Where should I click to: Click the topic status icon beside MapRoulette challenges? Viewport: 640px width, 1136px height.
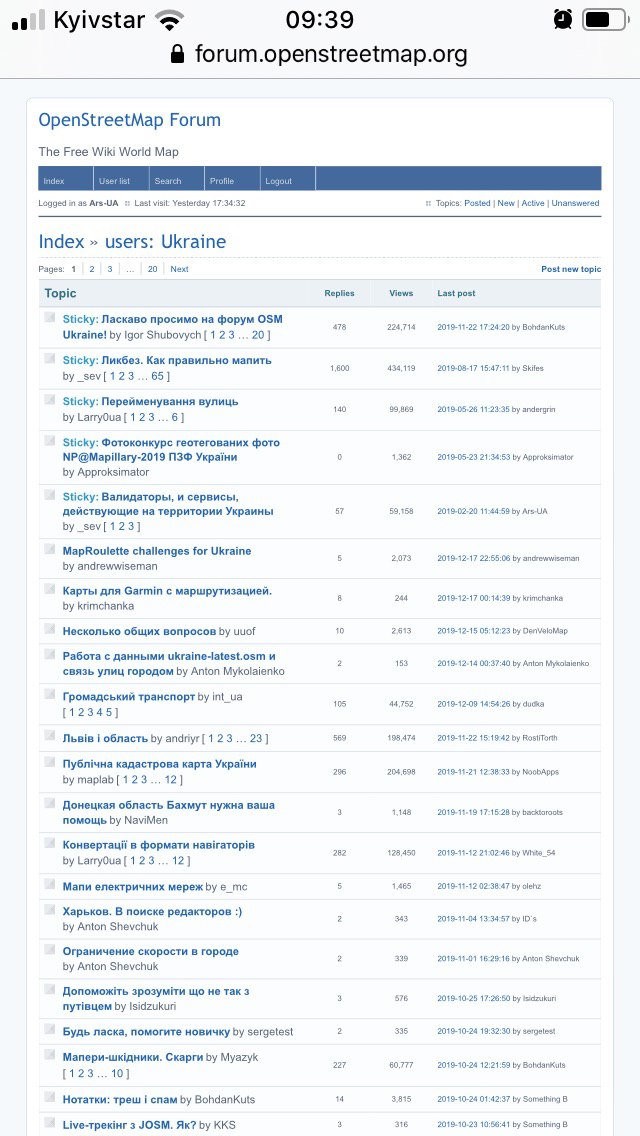click(49, 549)
